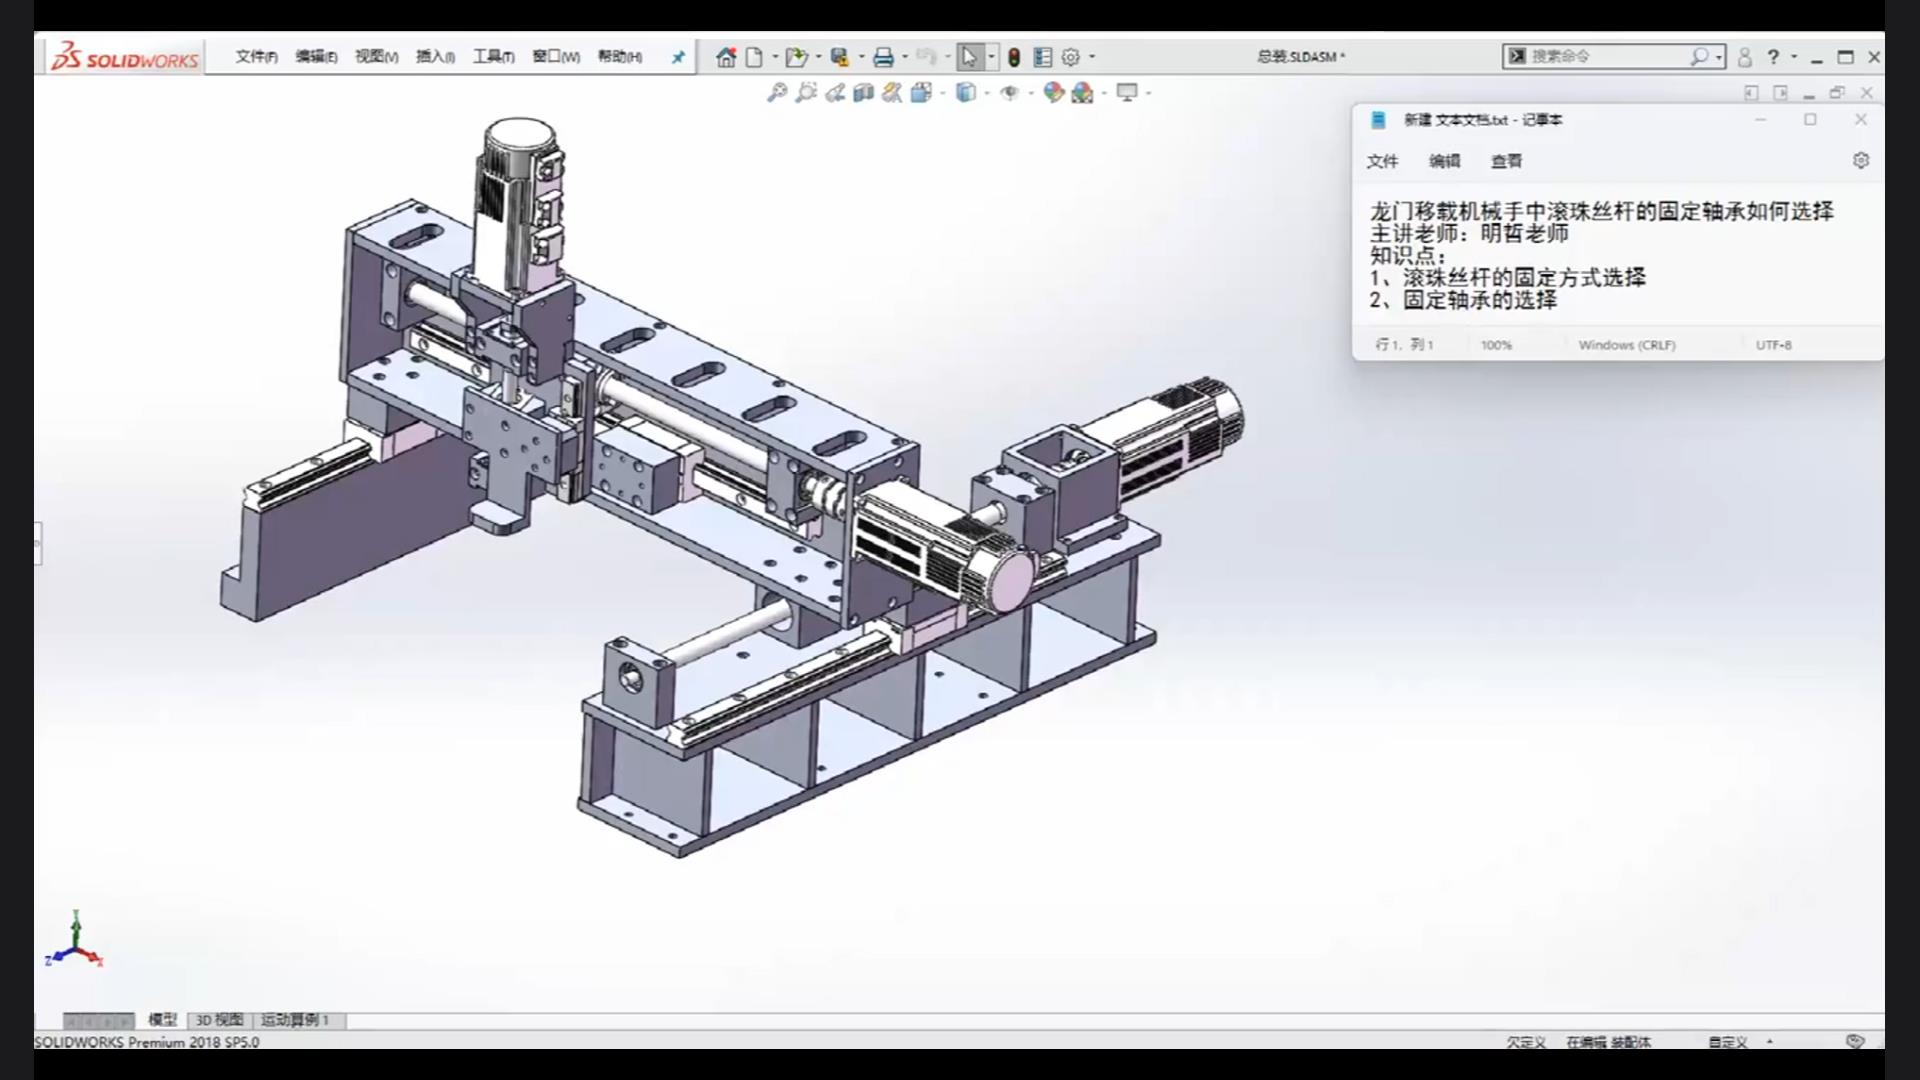Click the search magnifier icon
The image size is (1920, 1080).
coord(1699,57)
